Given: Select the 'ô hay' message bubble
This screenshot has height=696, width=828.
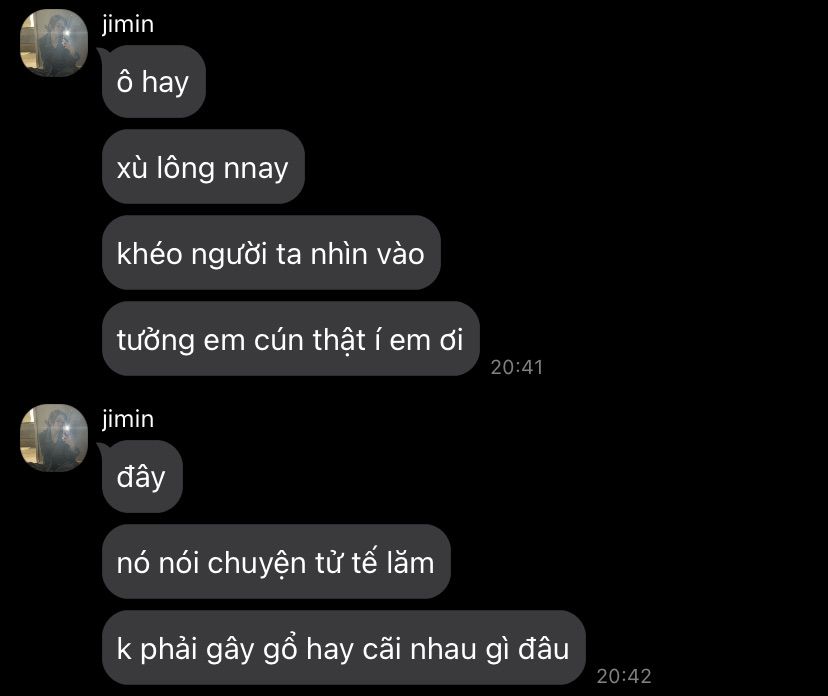Looking at the screenshot, I should pyautogui.click(x=153, y=82).
